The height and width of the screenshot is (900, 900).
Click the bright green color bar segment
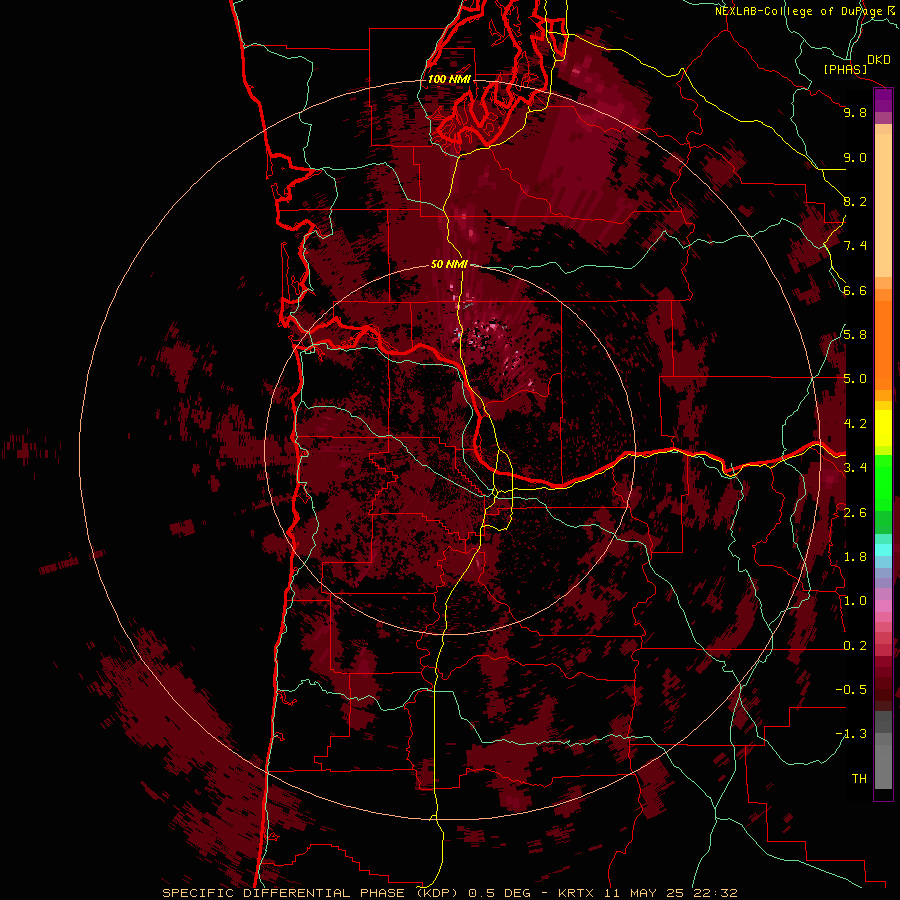point(883,483)
